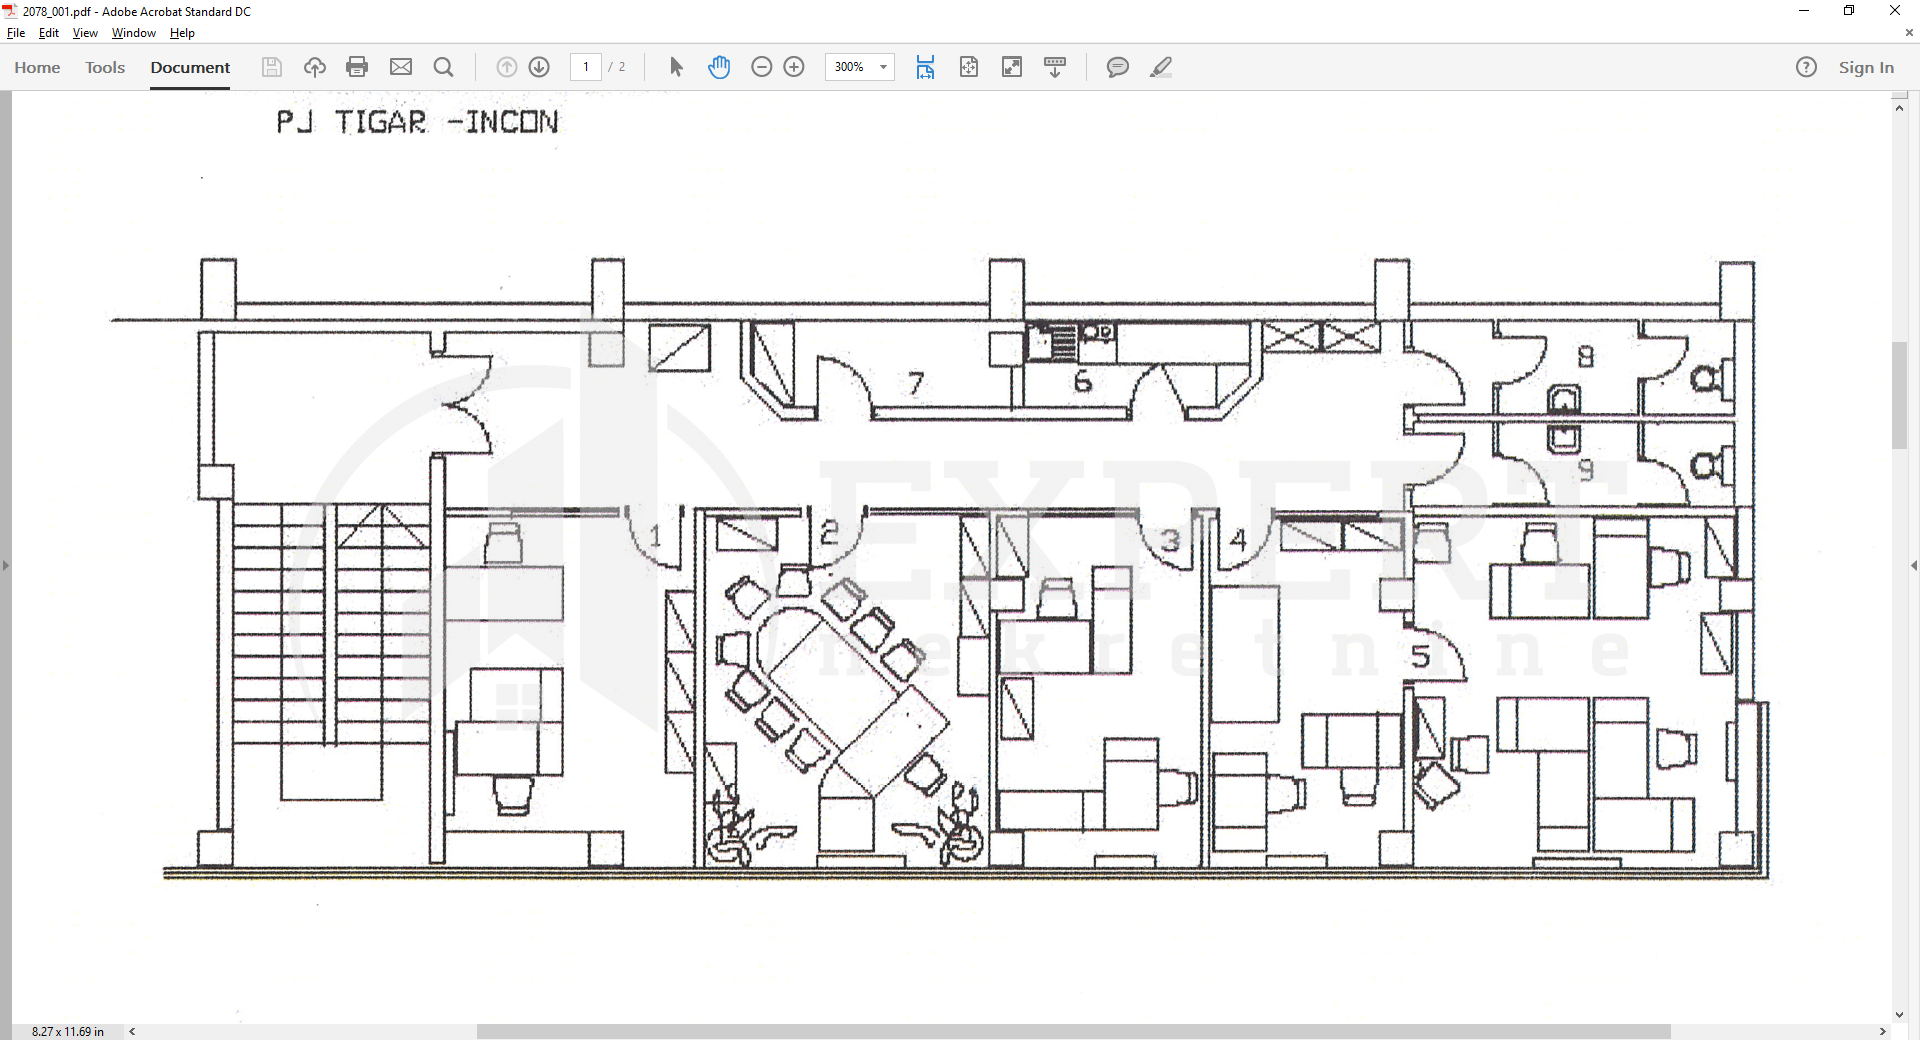Expand the 300% zoom dropdown
Image resolution: width=1920 pixels, height=1040 pixels.
coord(883,67)
